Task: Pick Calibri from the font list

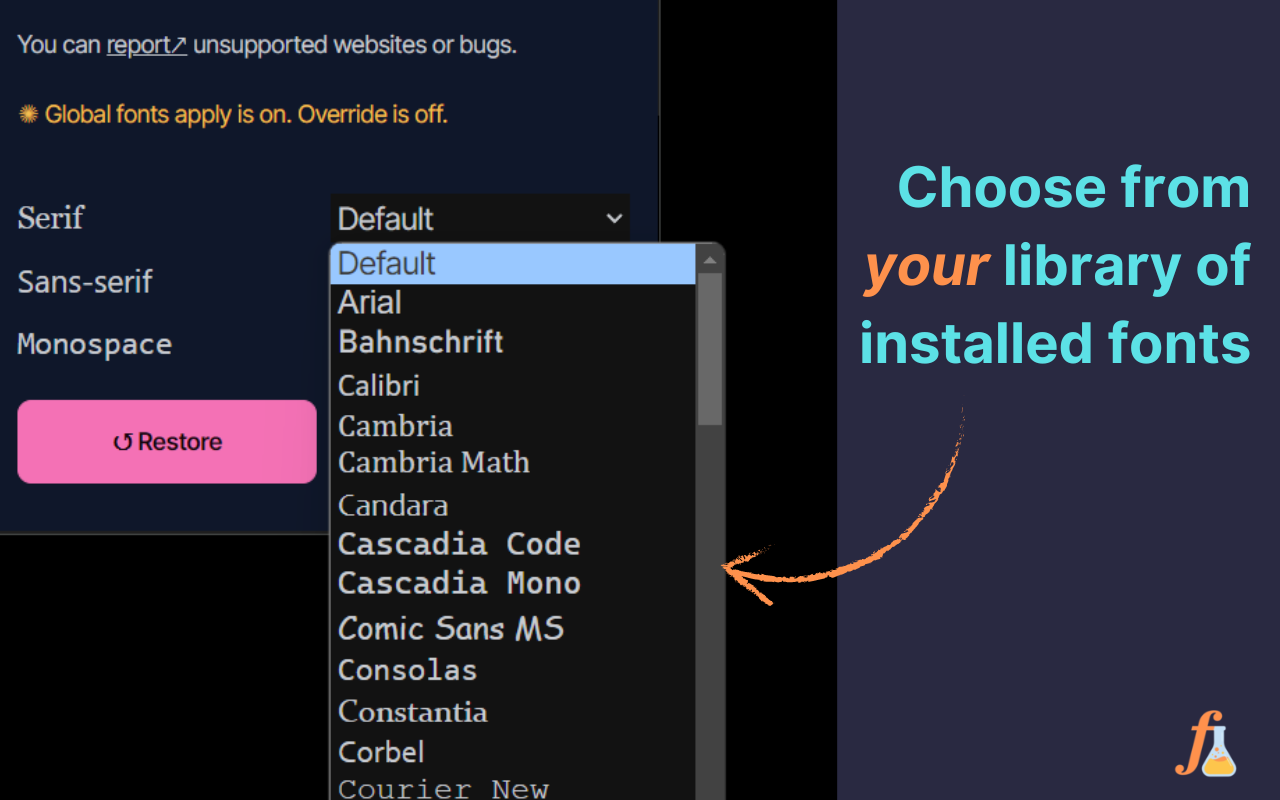Action: (x=513, y=385)
